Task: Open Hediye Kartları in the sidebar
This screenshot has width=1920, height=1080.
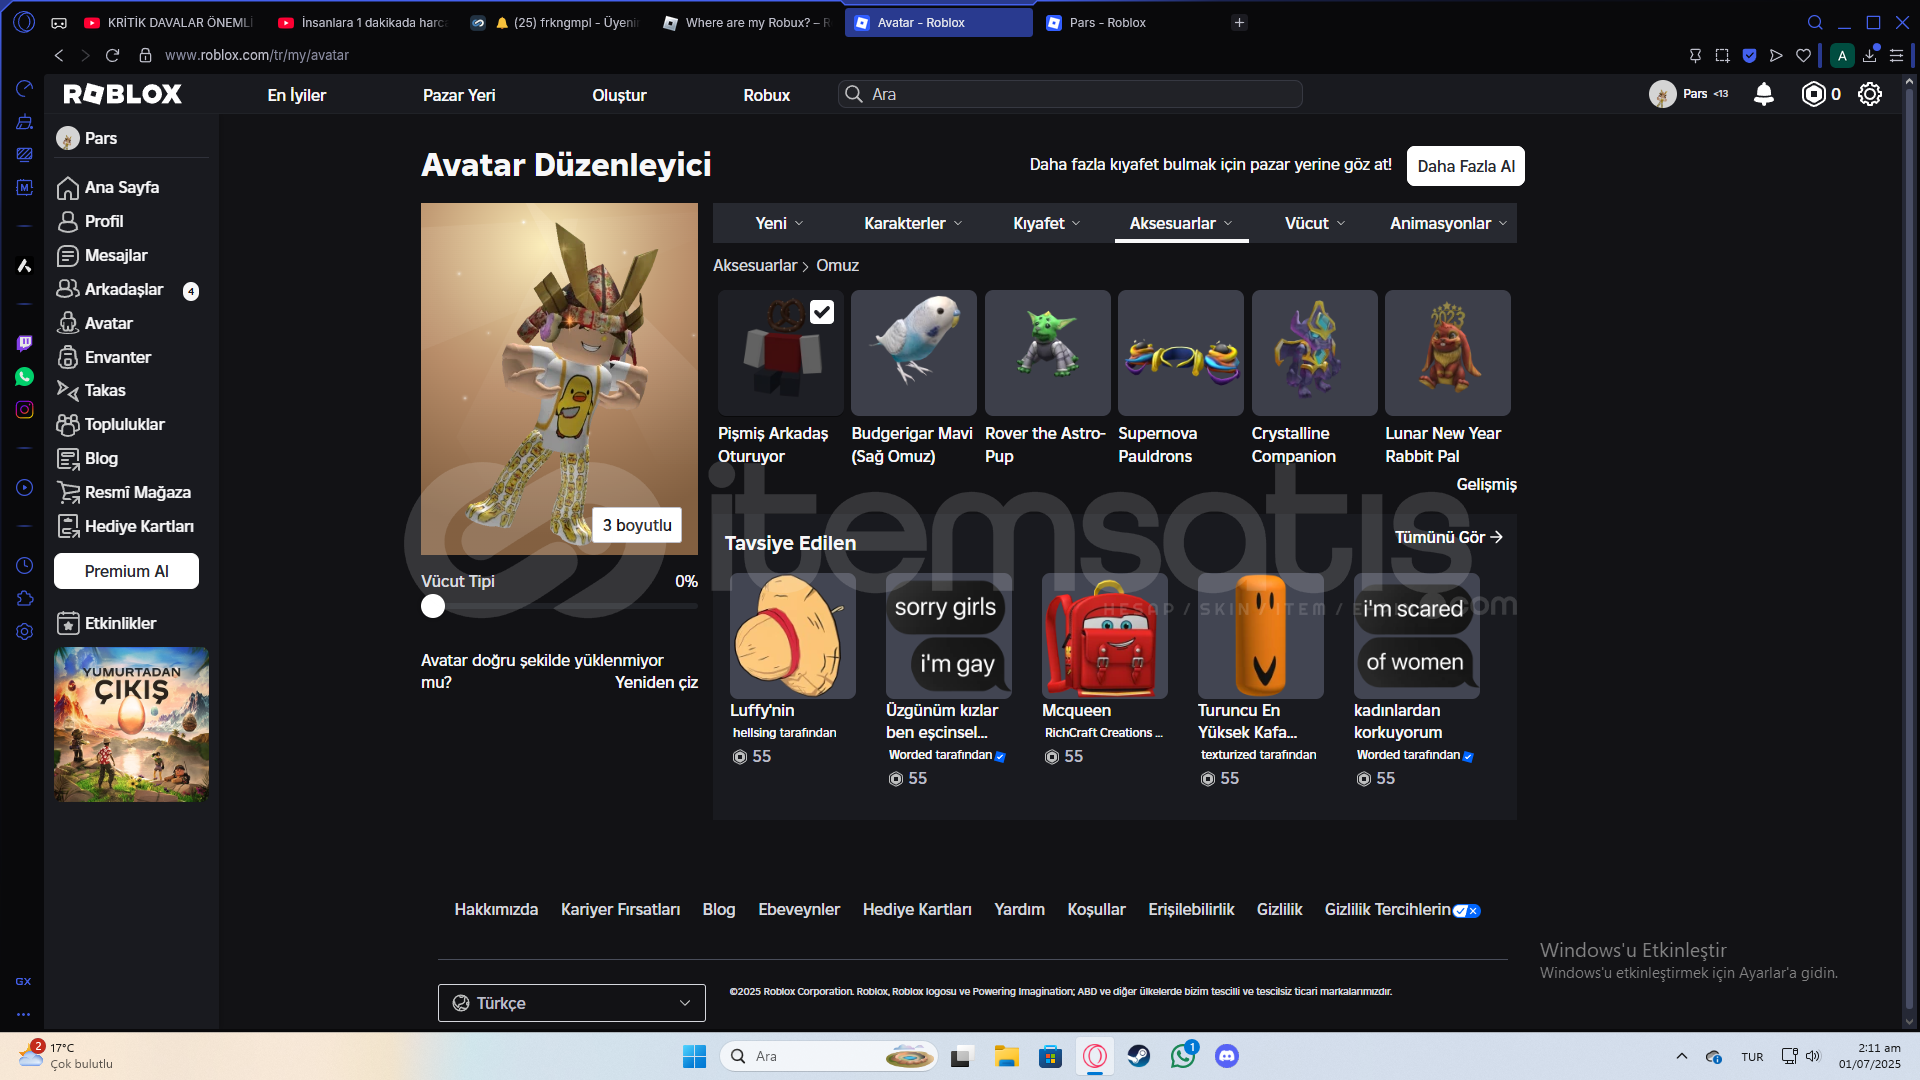Action: [x=139, y=526]
